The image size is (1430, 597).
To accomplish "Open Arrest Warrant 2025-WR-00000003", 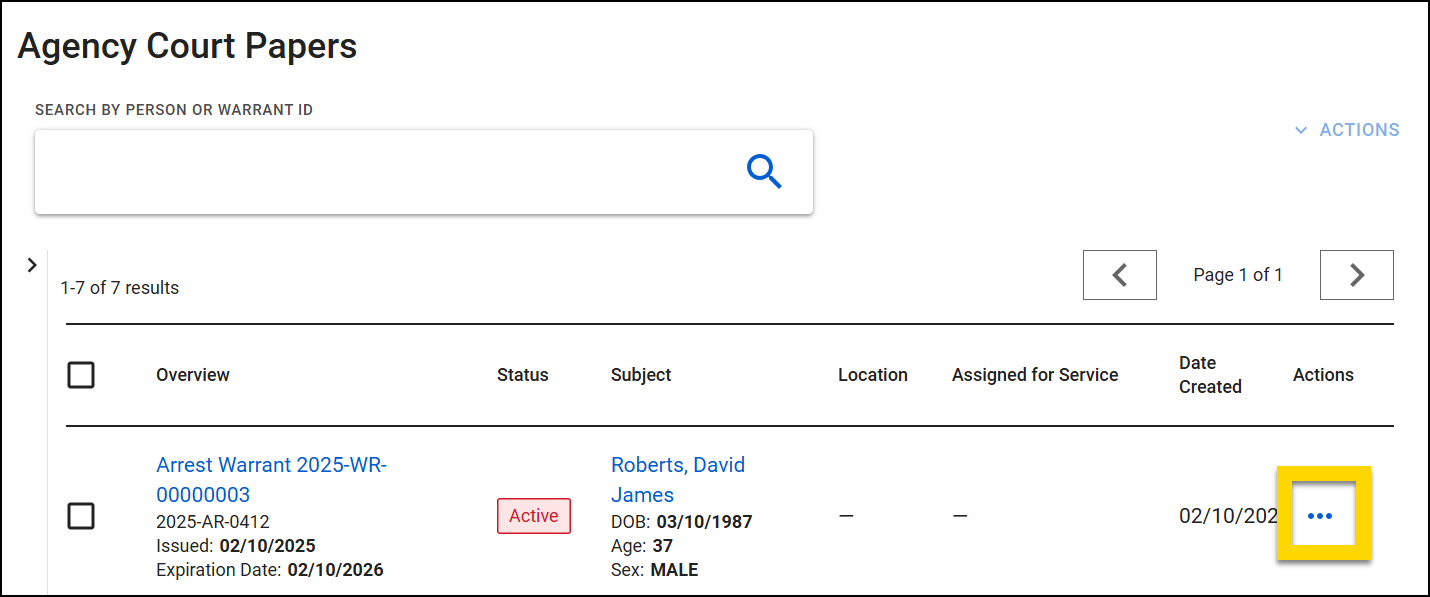I will (271, 479).
